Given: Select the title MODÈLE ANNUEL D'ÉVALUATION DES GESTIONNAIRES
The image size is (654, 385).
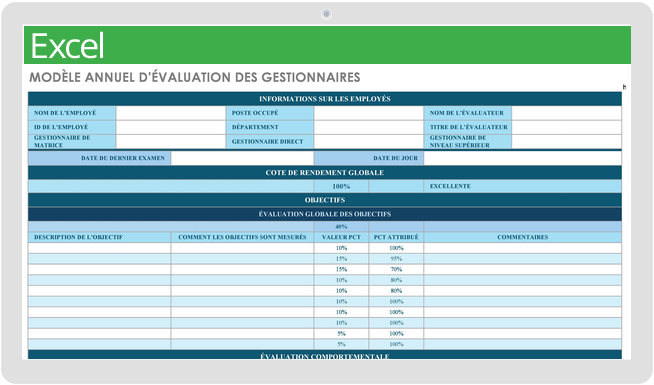Looking at the screenshot, I should [194, 78].
